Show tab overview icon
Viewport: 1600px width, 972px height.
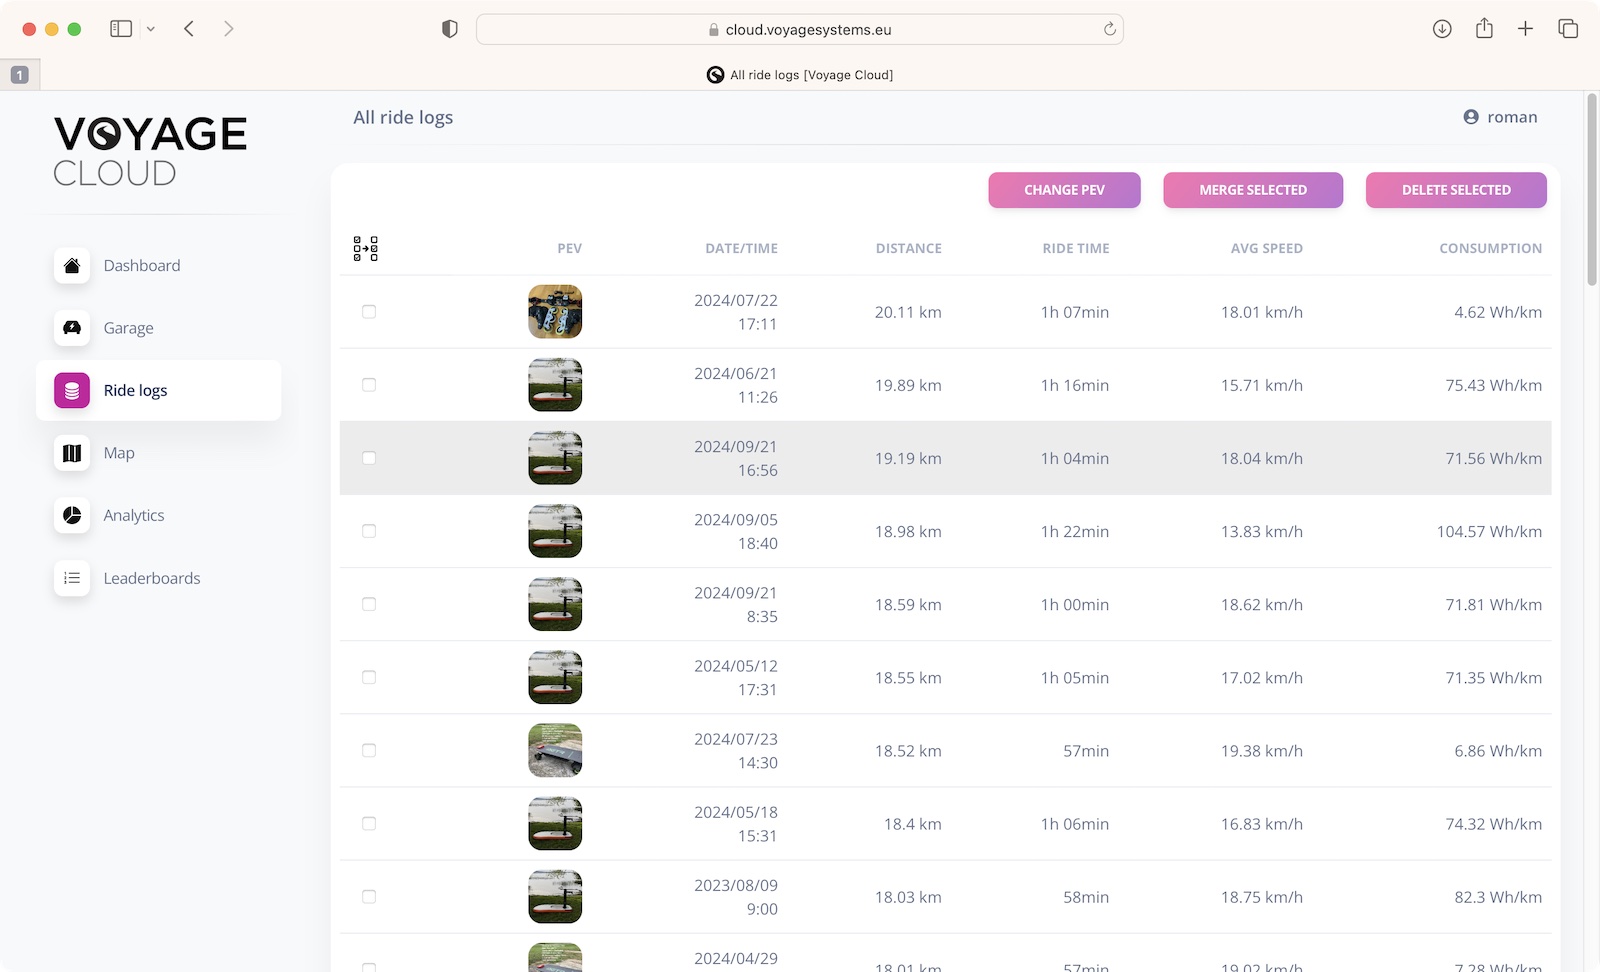tap(1568, 29)
